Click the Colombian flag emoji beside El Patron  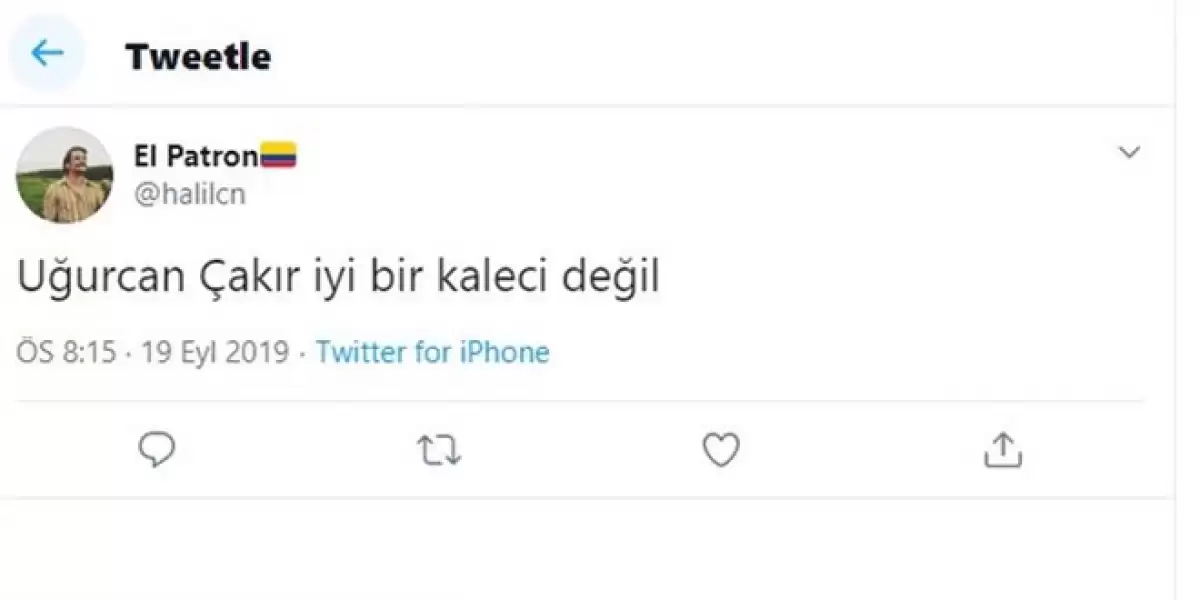278,156
